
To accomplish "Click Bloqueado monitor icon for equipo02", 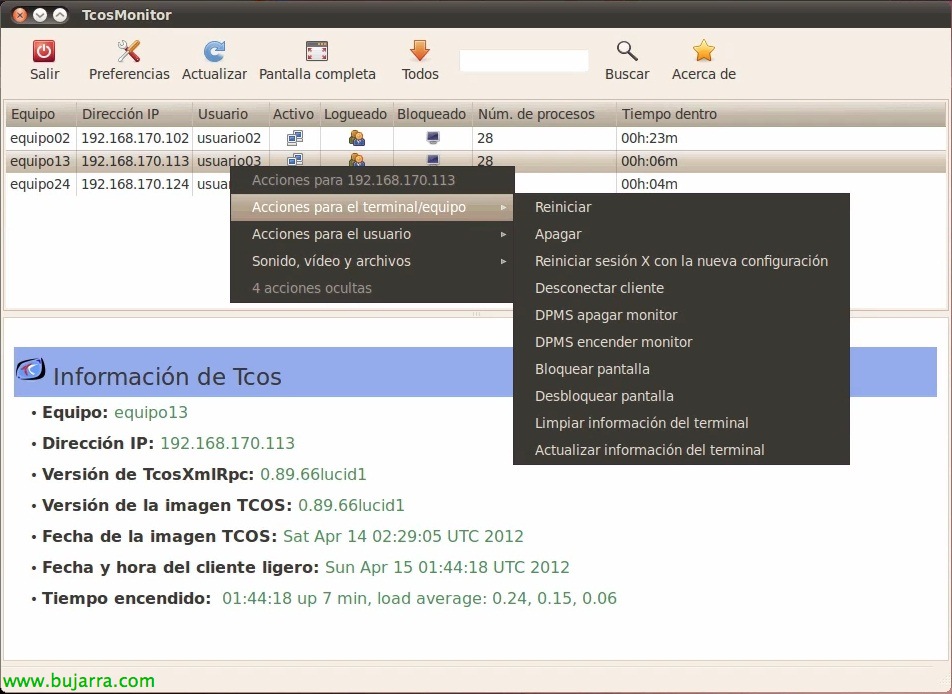I will [x=432, y=138].
